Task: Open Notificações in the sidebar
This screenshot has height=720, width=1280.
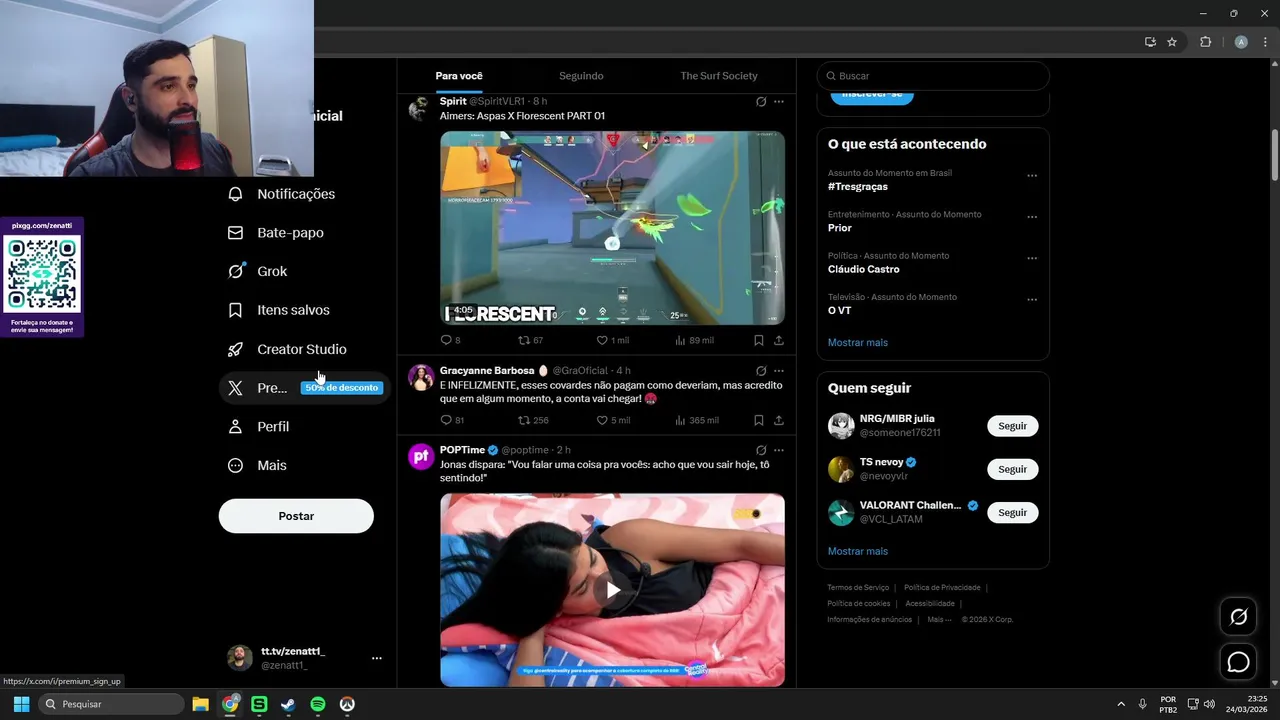Action: click(x=283, y=194)
